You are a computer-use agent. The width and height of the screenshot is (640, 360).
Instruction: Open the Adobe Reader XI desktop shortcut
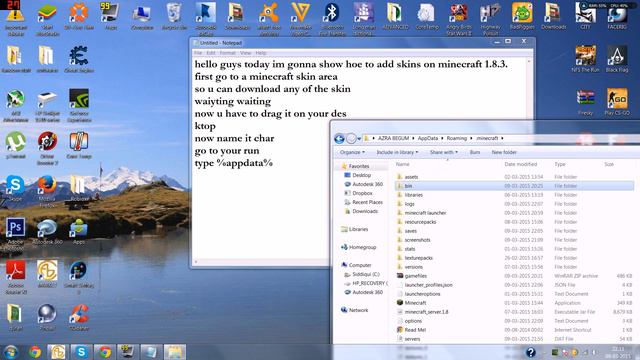(16, 278)
